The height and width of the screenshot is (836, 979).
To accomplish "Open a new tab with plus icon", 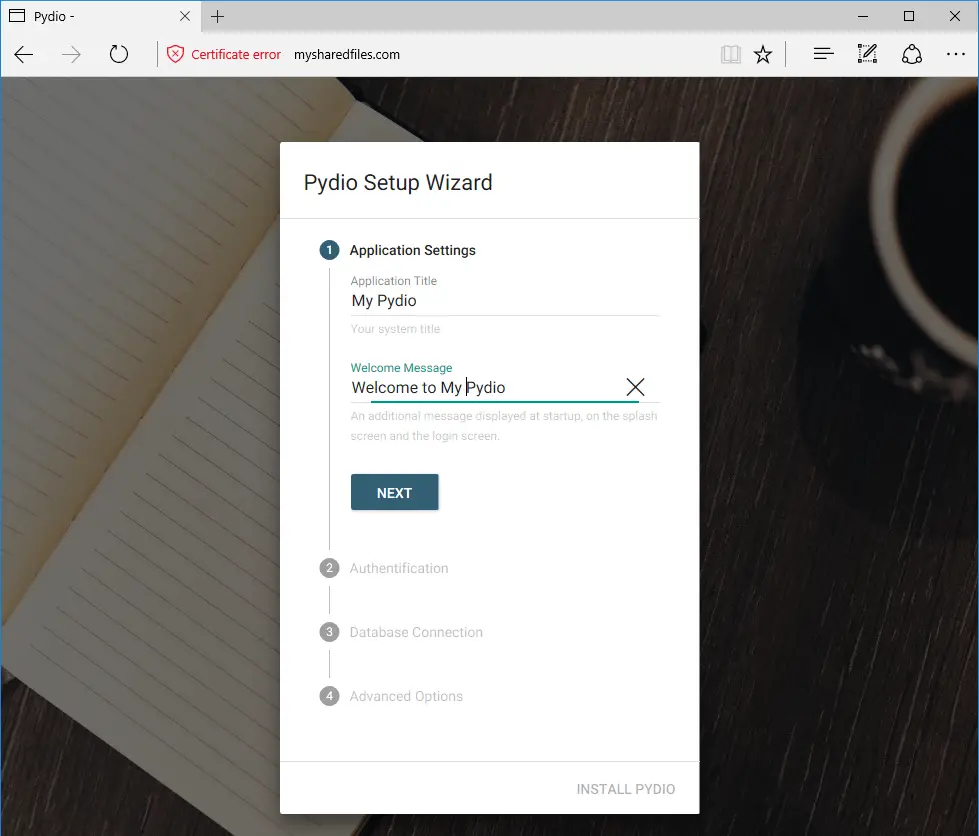I will (217, 16).
